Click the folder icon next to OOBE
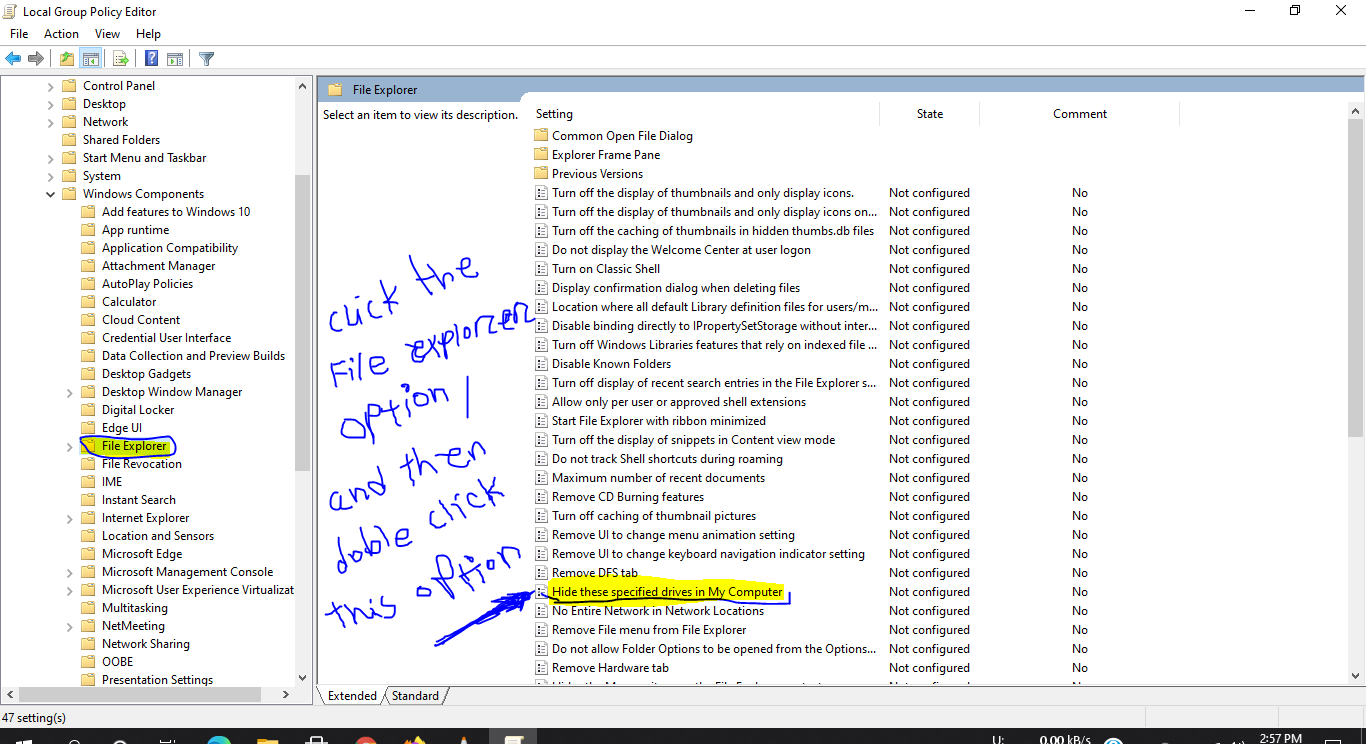Screen dimensions: 1366x744 tap(88, 661)
